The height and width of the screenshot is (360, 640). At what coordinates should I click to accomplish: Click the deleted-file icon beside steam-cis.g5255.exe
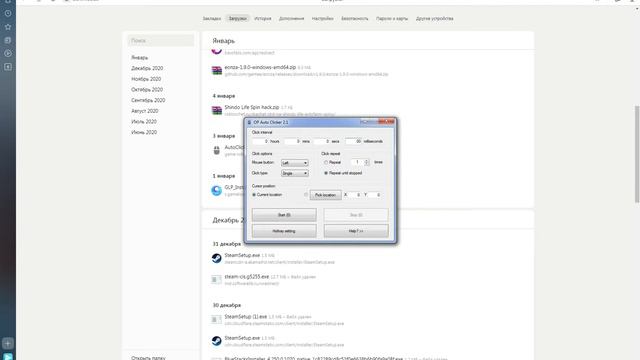click(x=216, y=280)
